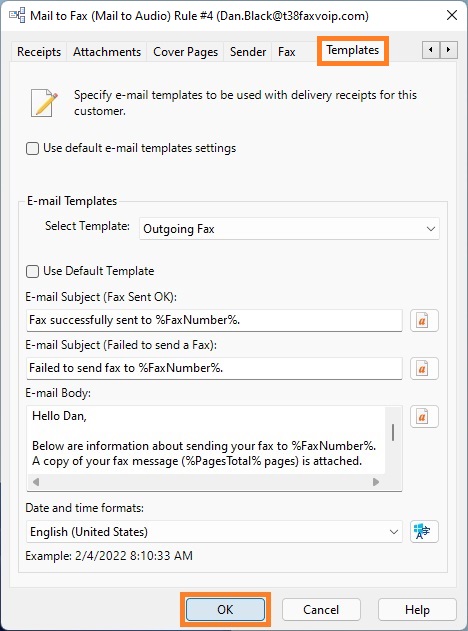Image resolution: width=468 pixels, height=631 pixels.
Task: Insert variable into Failed to send subject
Action: (424, 368)
